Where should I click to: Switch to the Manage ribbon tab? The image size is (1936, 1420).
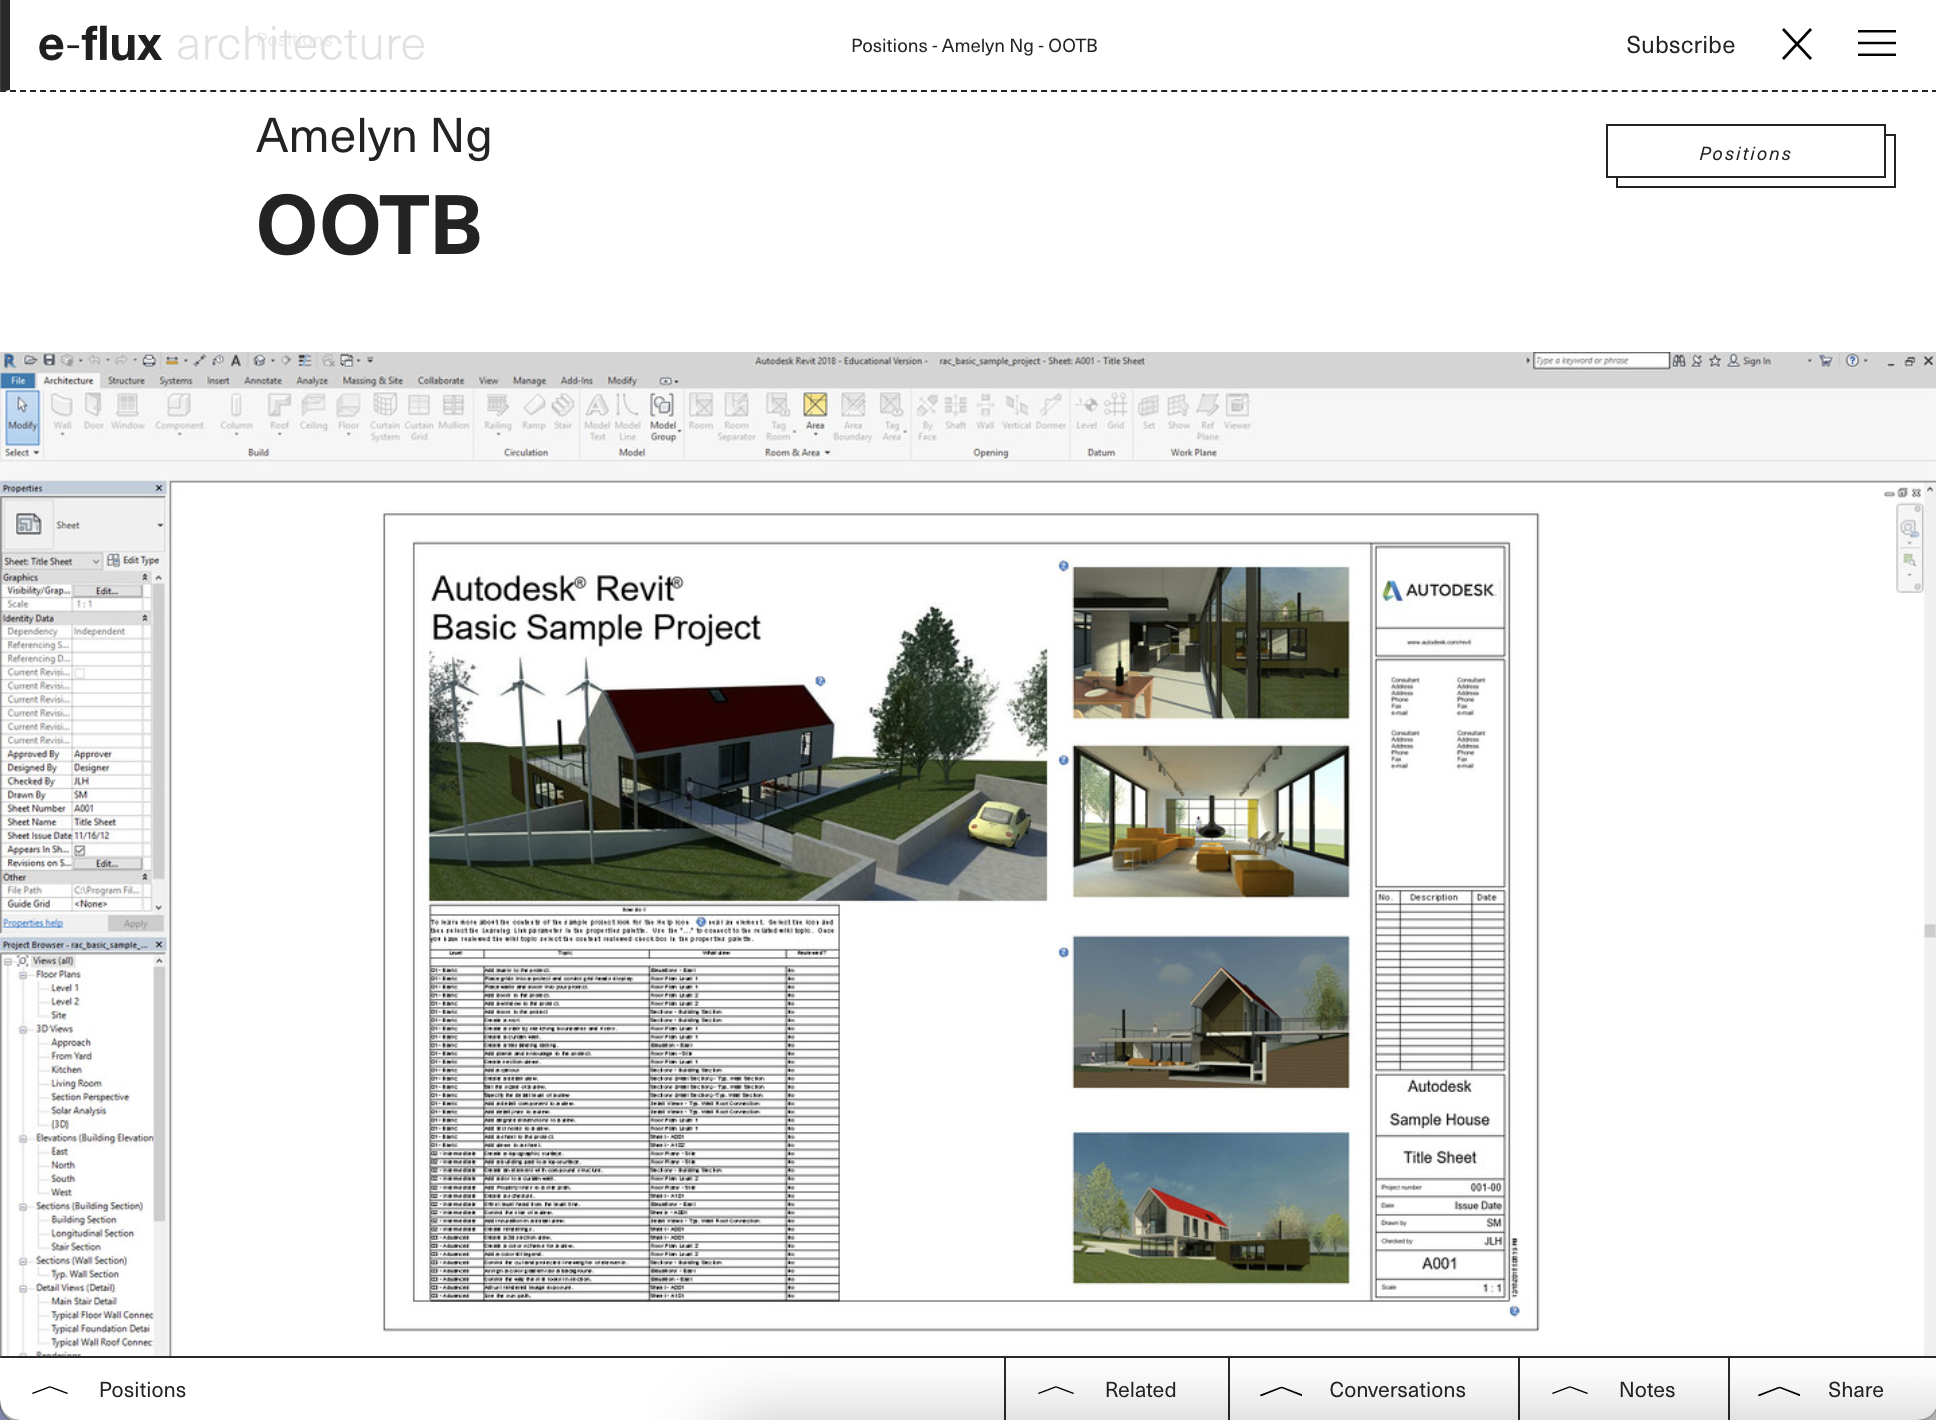click(x=529, y=380)
